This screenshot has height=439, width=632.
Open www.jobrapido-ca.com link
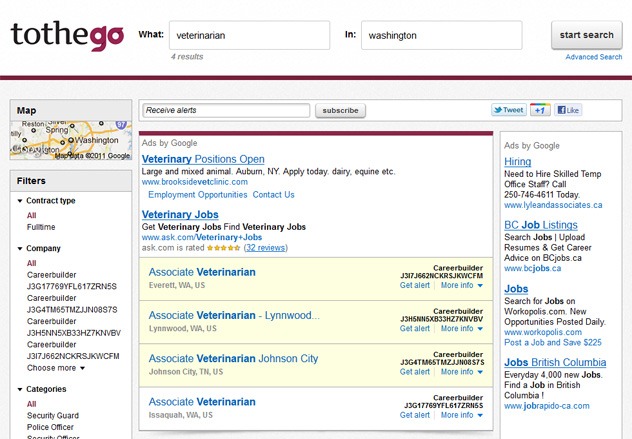pos(547,406)
